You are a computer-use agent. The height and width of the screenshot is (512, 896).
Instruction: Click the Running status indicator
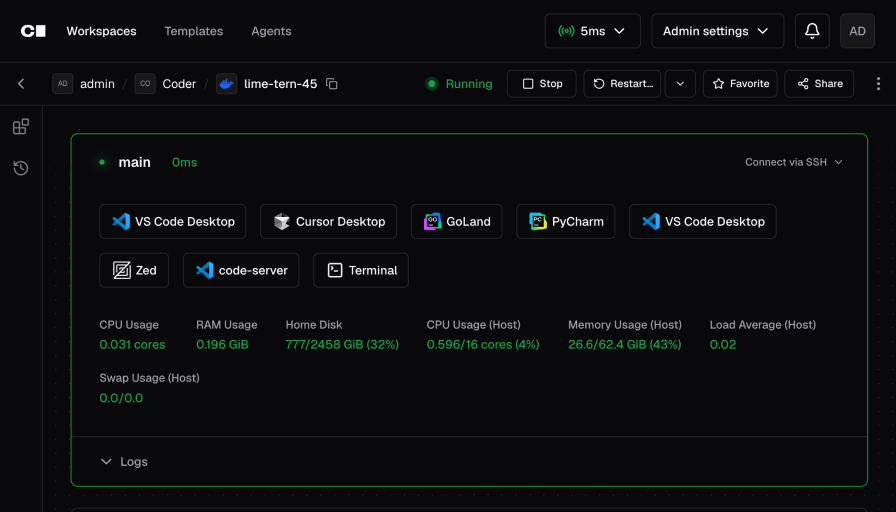click(459, 83)
